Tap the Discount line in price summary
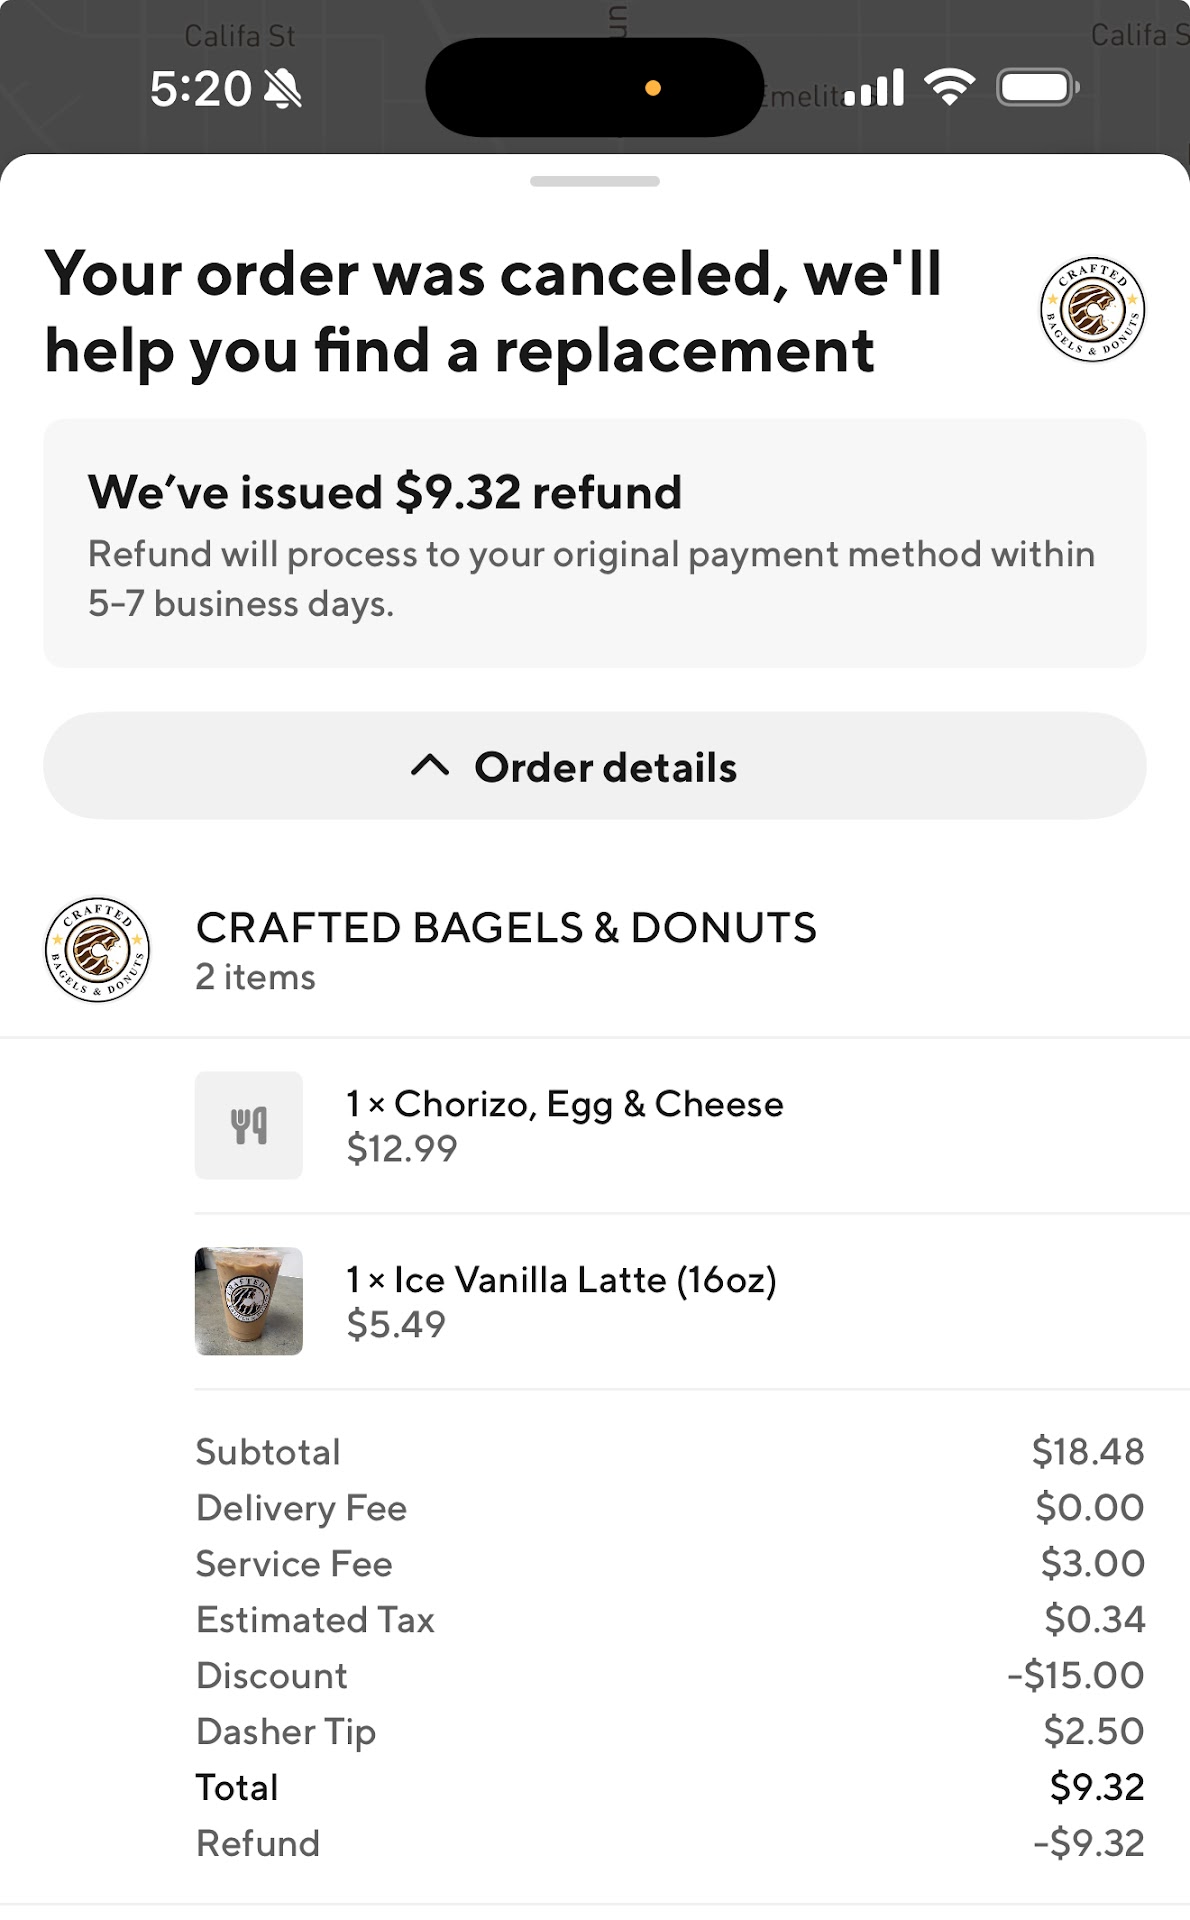 [x=668, y=1675]
